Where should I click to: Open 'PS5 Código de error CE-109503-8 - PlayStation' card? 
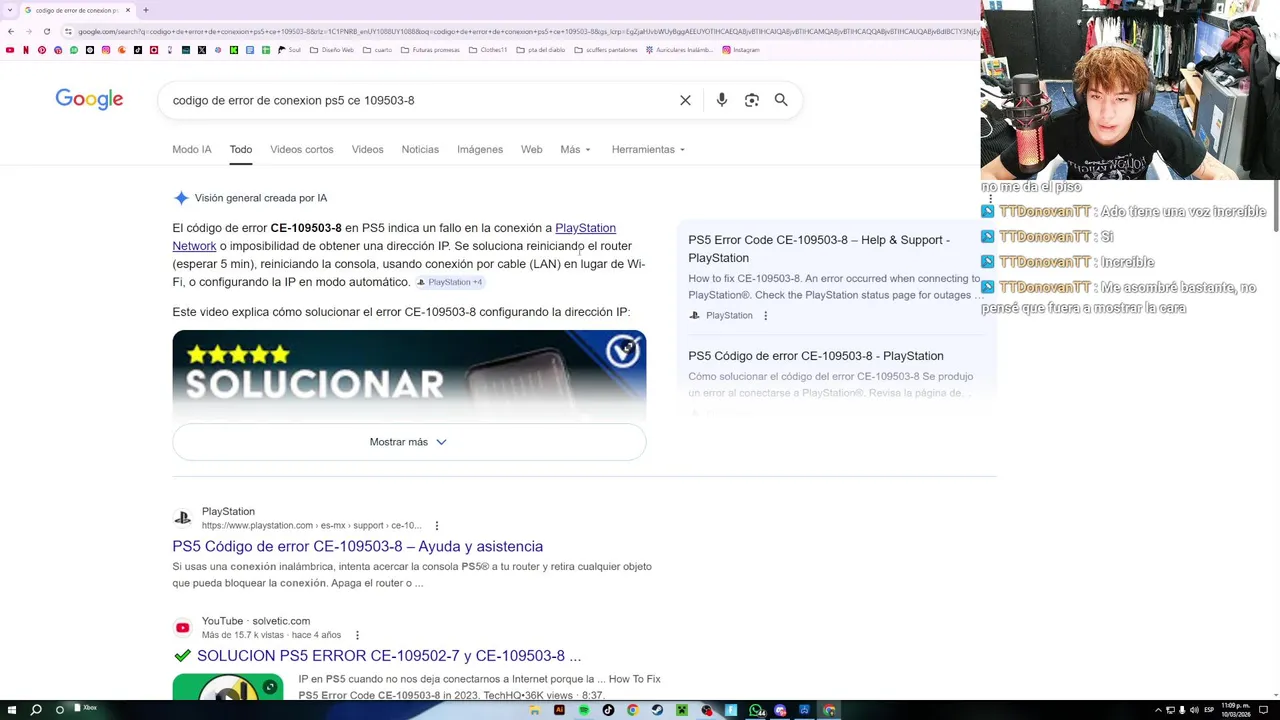click(x=816, y=356)
